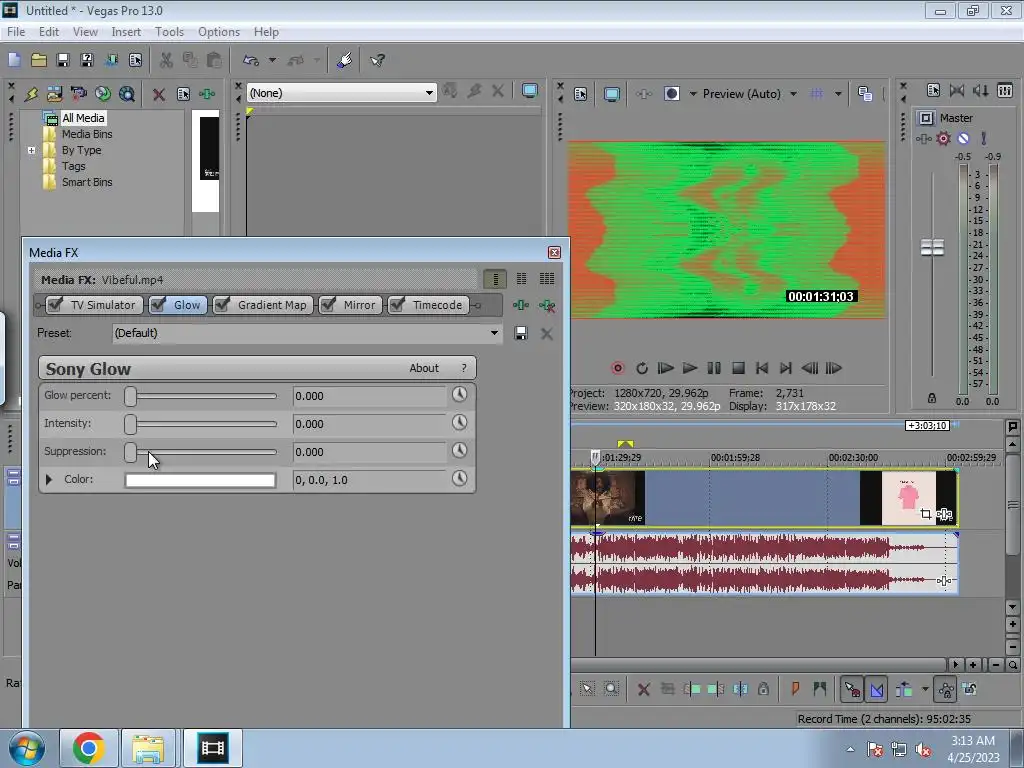Toggle loop playback
Screen dimensions: 1024x768
[641, 368]
